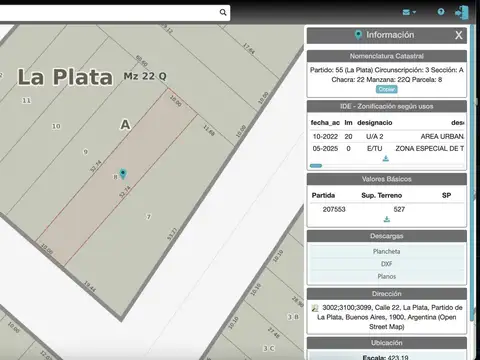Click the La Plata map label
Screen dimensions: 480x360
pos(65,77)
